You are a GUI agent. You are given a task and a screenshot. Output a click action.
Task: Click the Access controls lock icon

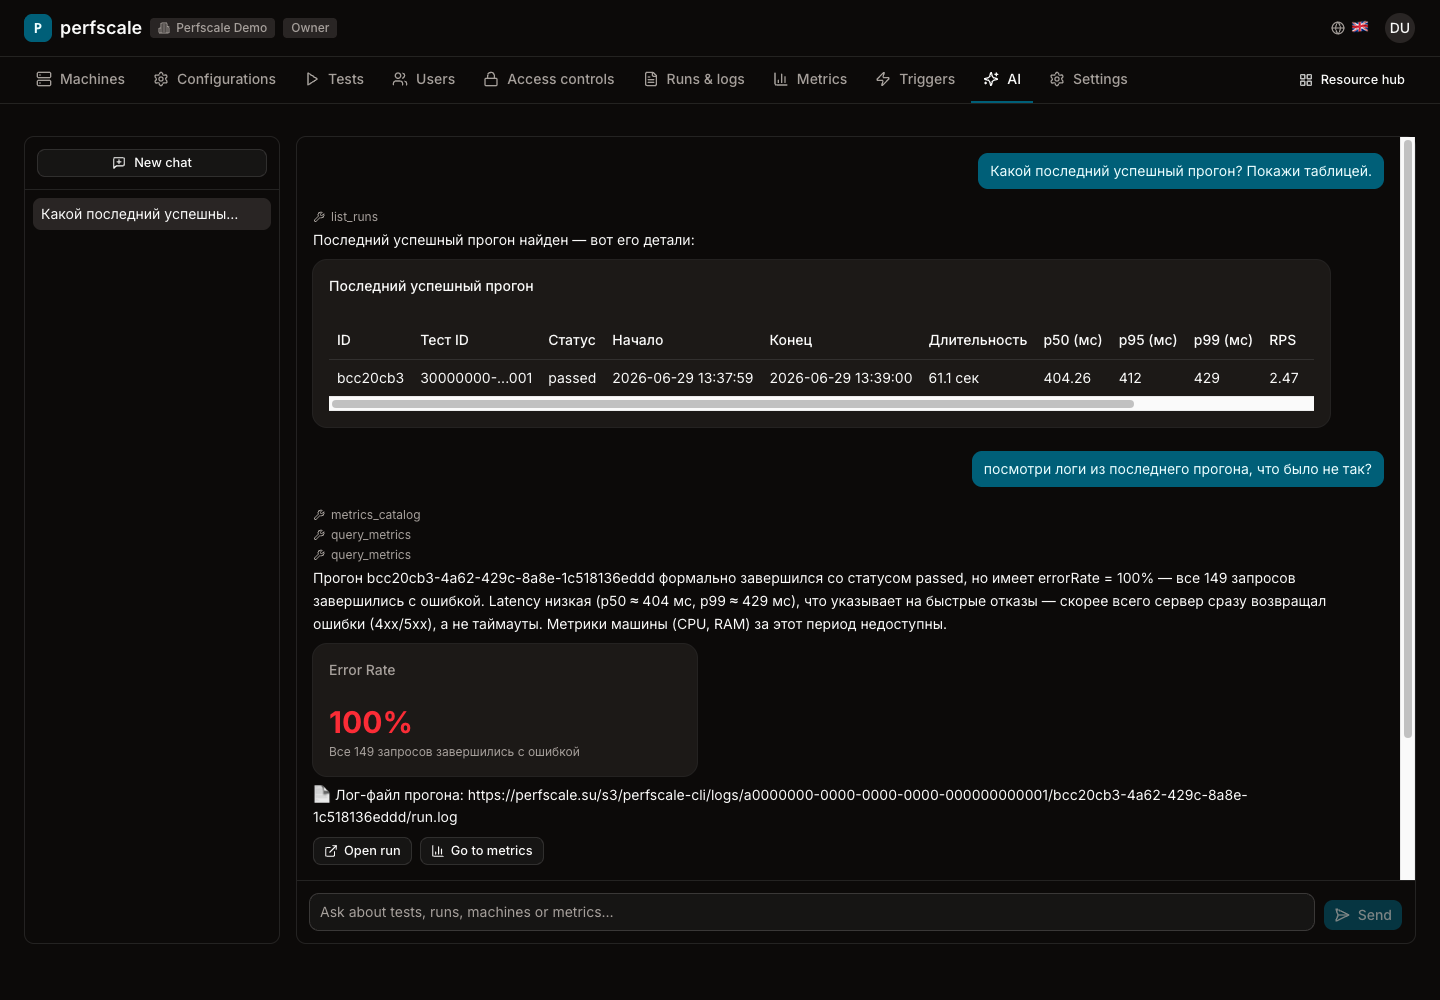(491, 79)
